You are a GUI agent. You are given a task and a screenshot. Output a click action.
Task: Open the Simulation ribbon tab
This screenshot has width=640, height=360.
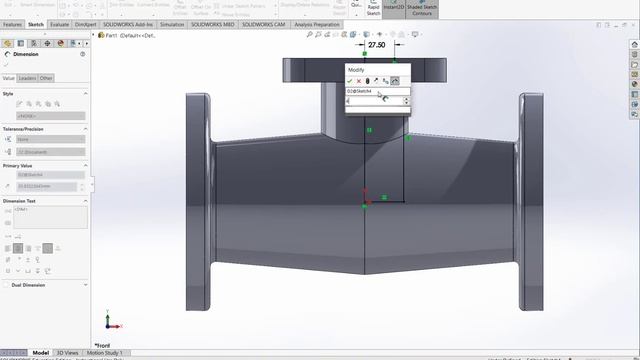[x=172, y=24]
